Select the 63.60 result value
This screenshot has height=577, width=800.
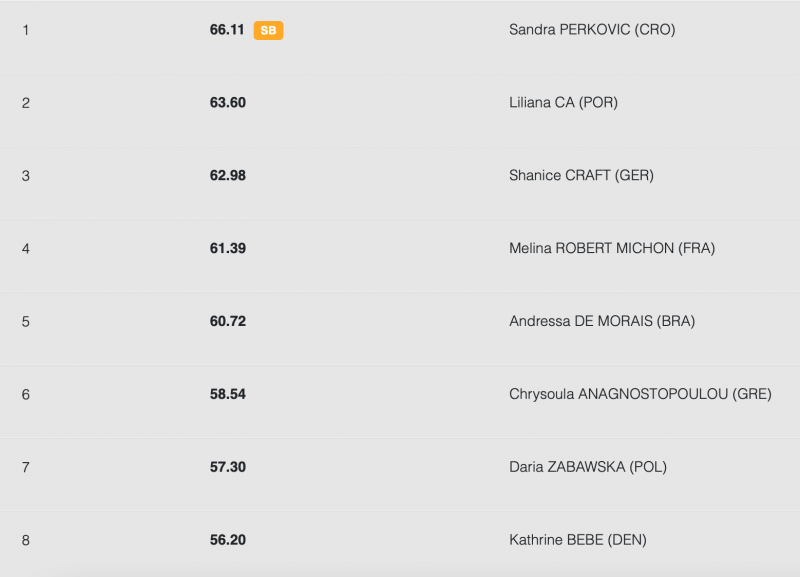pyautogui.click(x=227, y=103)
